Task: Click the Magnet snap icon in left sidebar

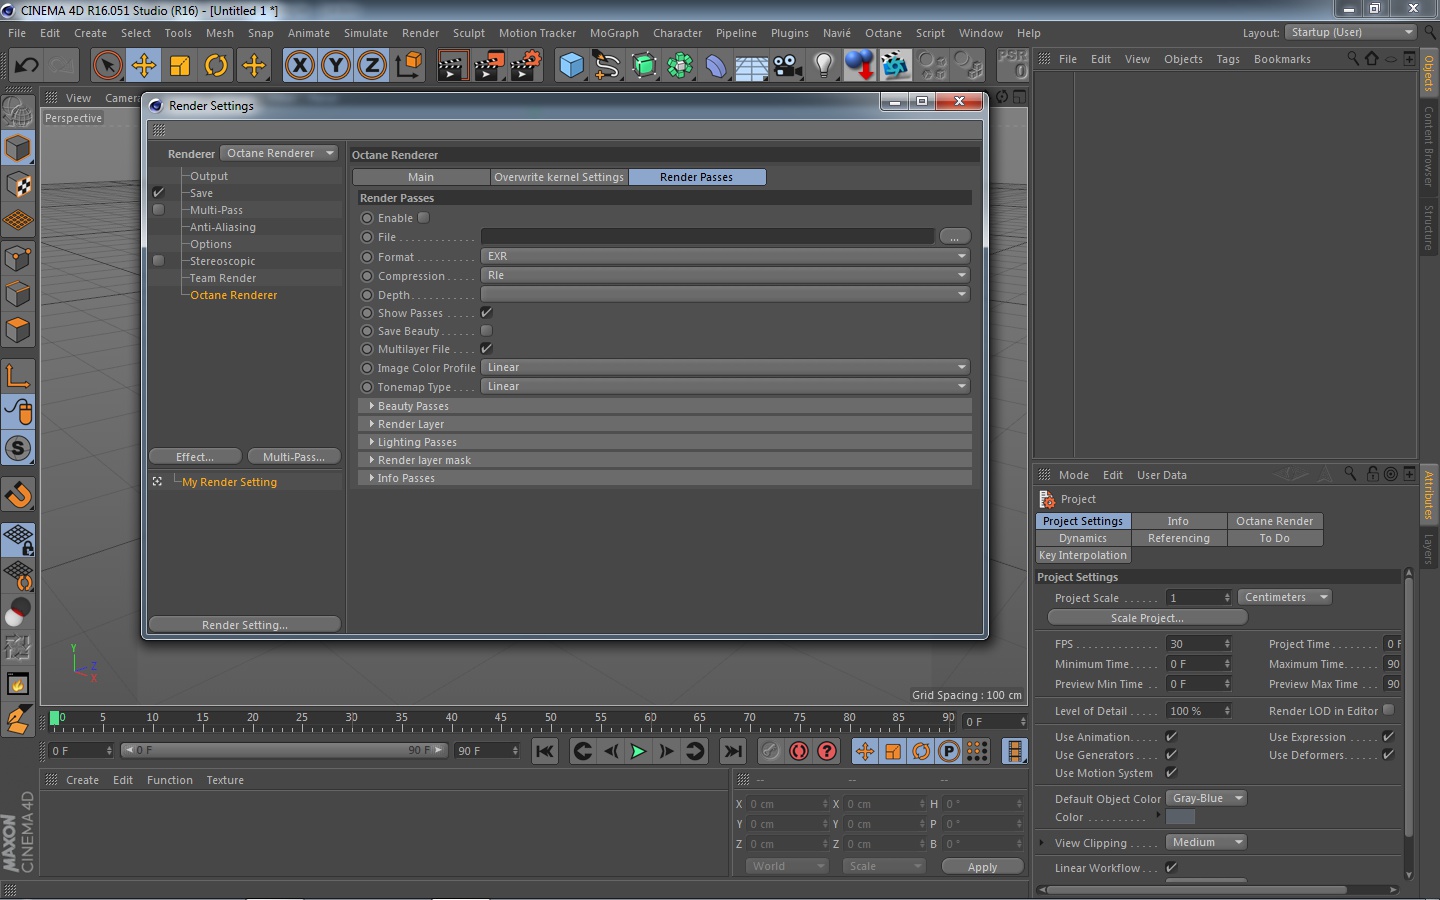Action: point(18,494)
